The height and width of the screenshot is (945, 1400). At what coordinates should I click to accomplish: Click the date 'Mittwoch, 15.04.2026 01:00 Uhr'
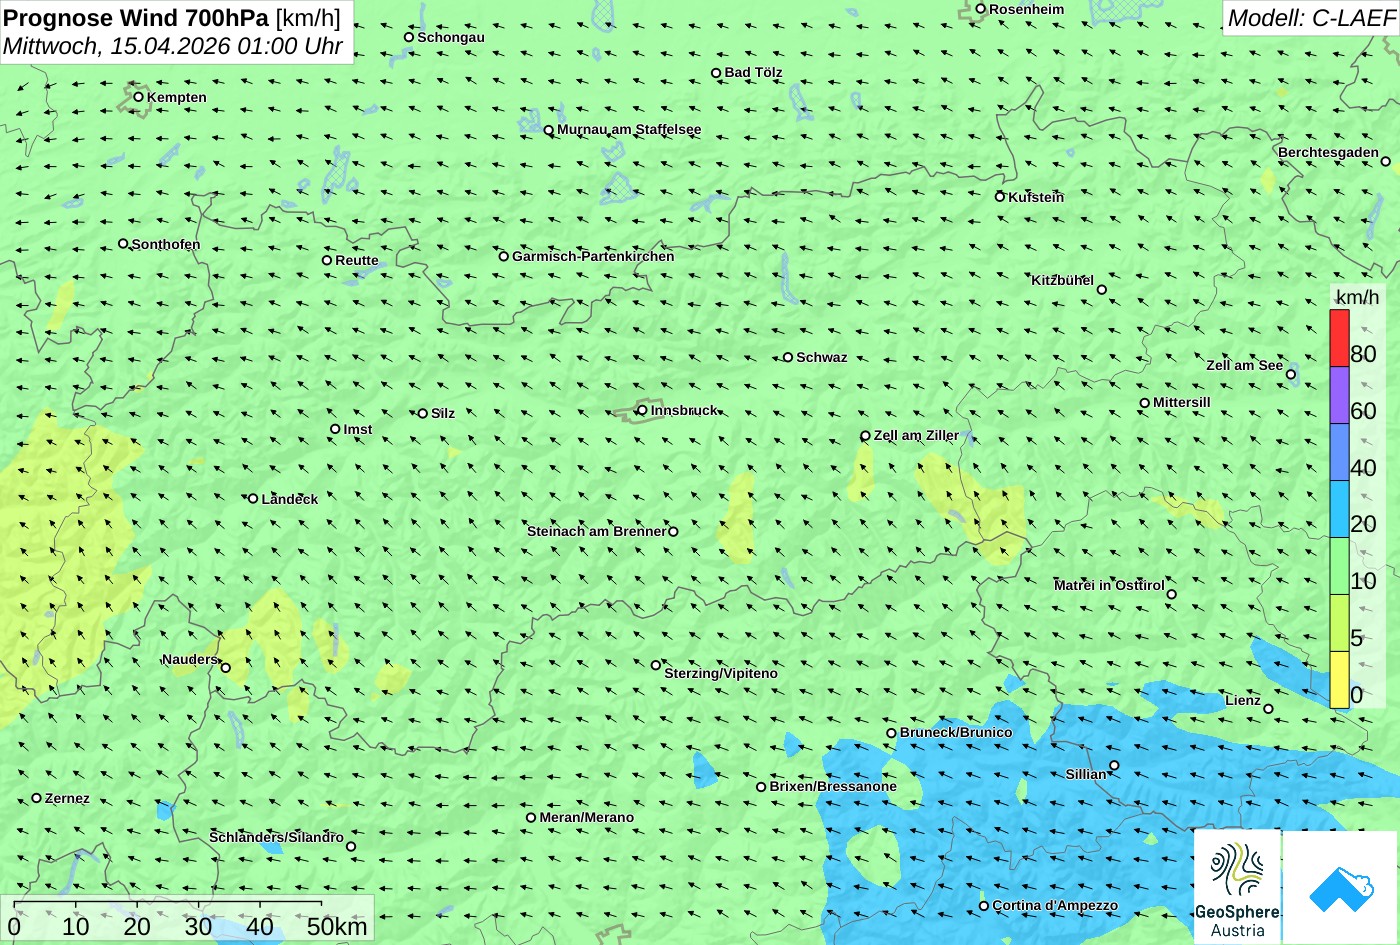pos(173,46)
